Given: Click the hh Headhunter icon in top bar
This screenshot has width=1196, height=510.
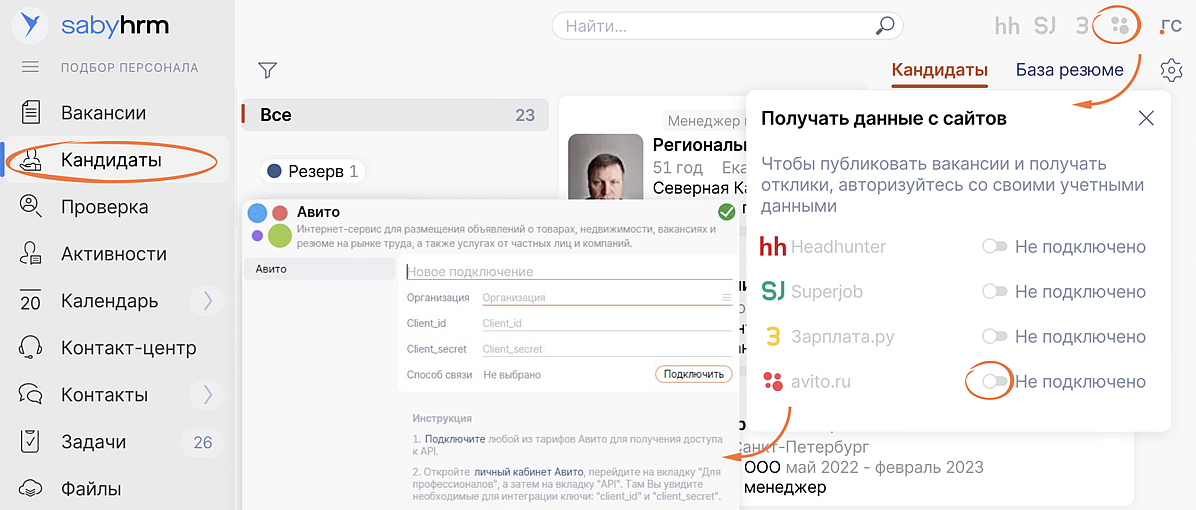Looking at the screenshot, I should 1006,27.
